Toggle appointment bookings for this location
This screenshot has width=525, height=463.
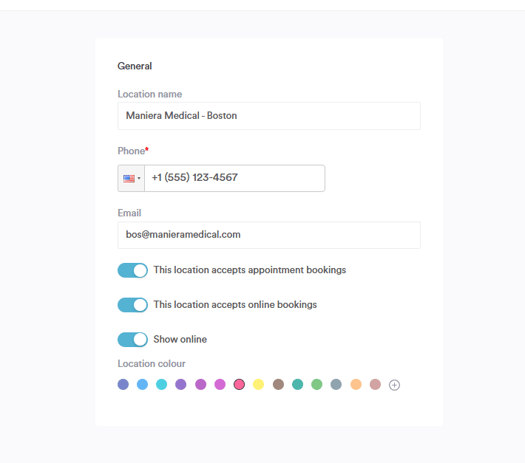pos(133,271)
